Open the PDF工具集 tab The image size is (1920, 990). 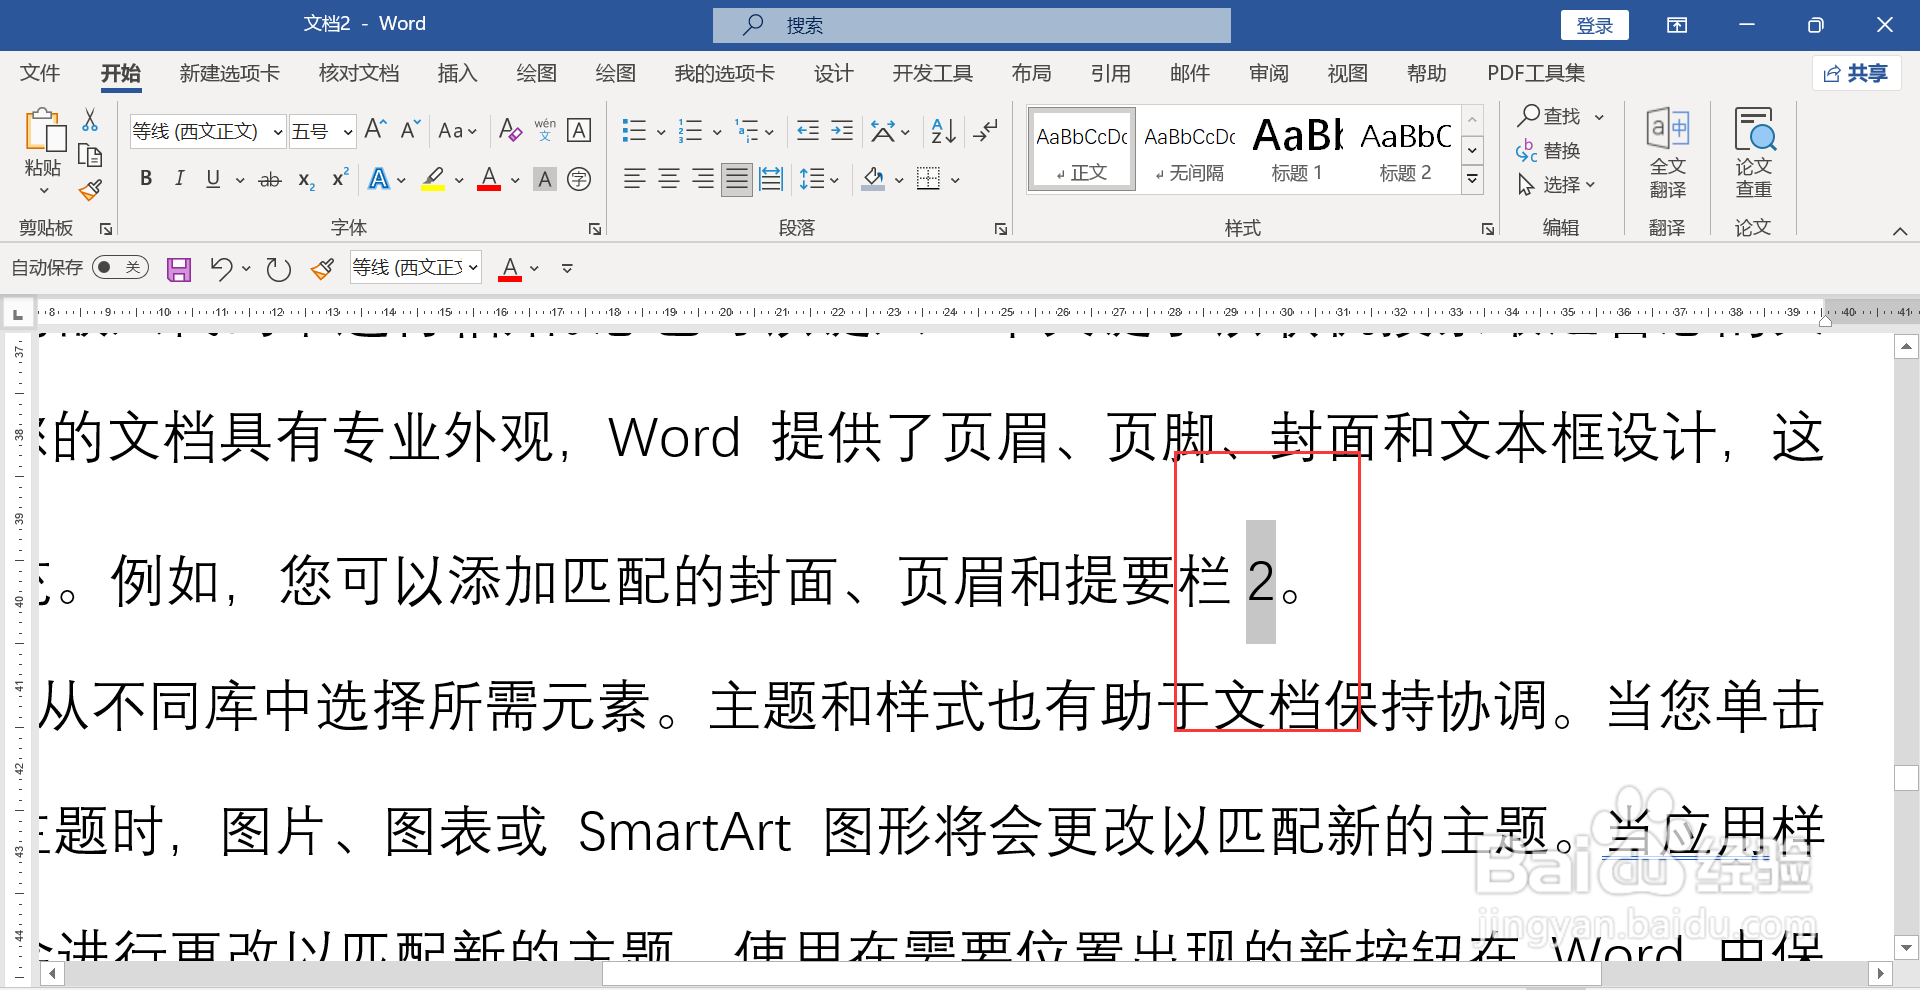(1536, 73)
